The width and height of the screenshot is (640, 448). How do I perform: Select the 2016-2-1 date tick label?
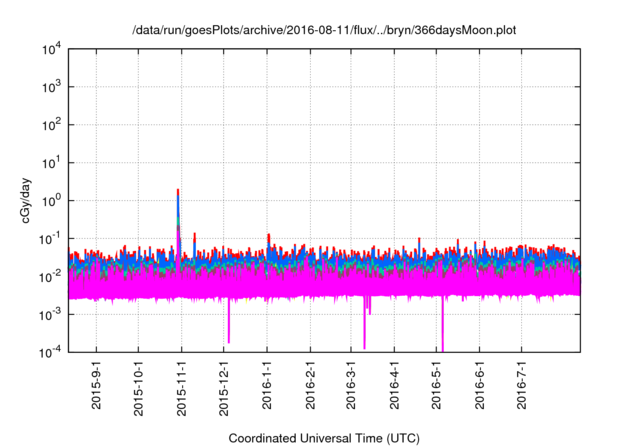coord(310,387)
